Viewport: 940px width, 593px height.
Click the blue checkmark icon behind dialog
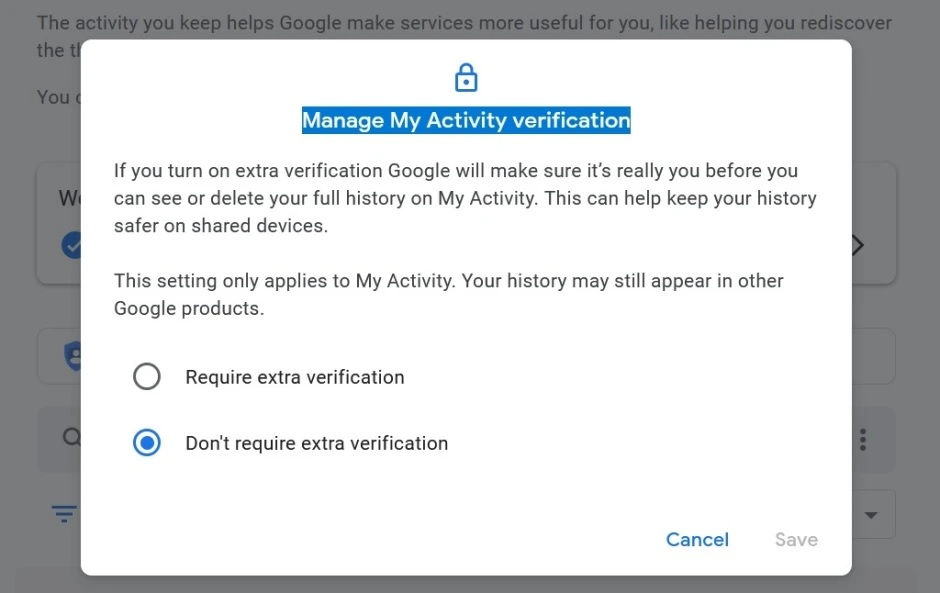coord(71,245)
